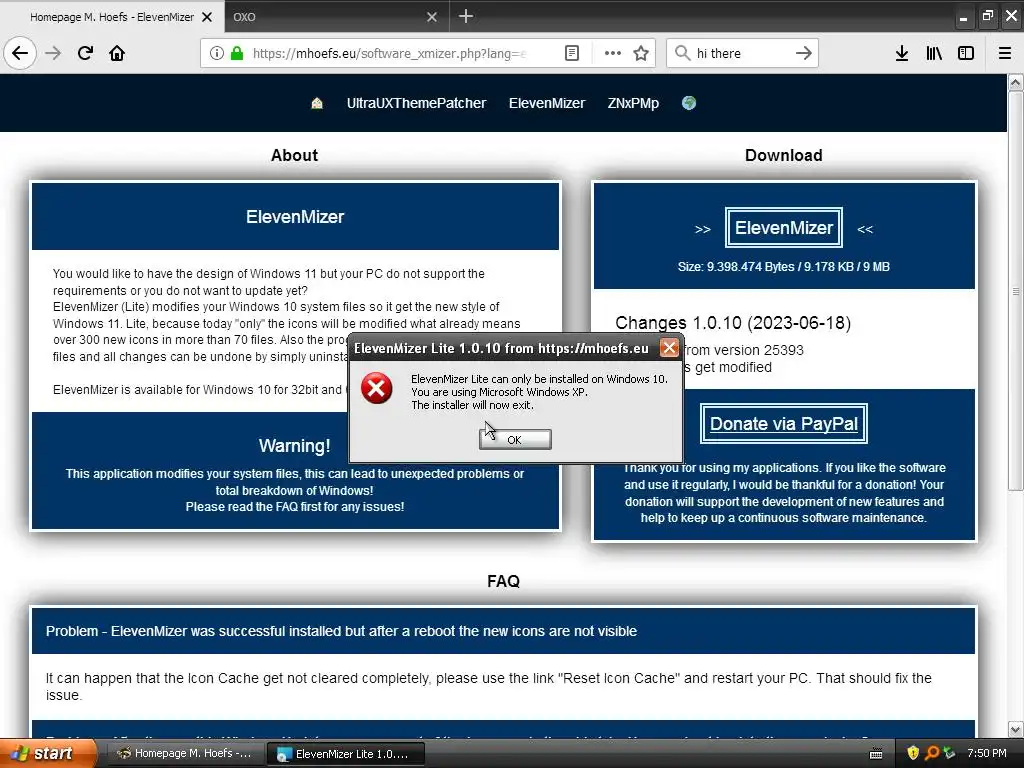Open ZNxPMp in site navigation menu

633,103
